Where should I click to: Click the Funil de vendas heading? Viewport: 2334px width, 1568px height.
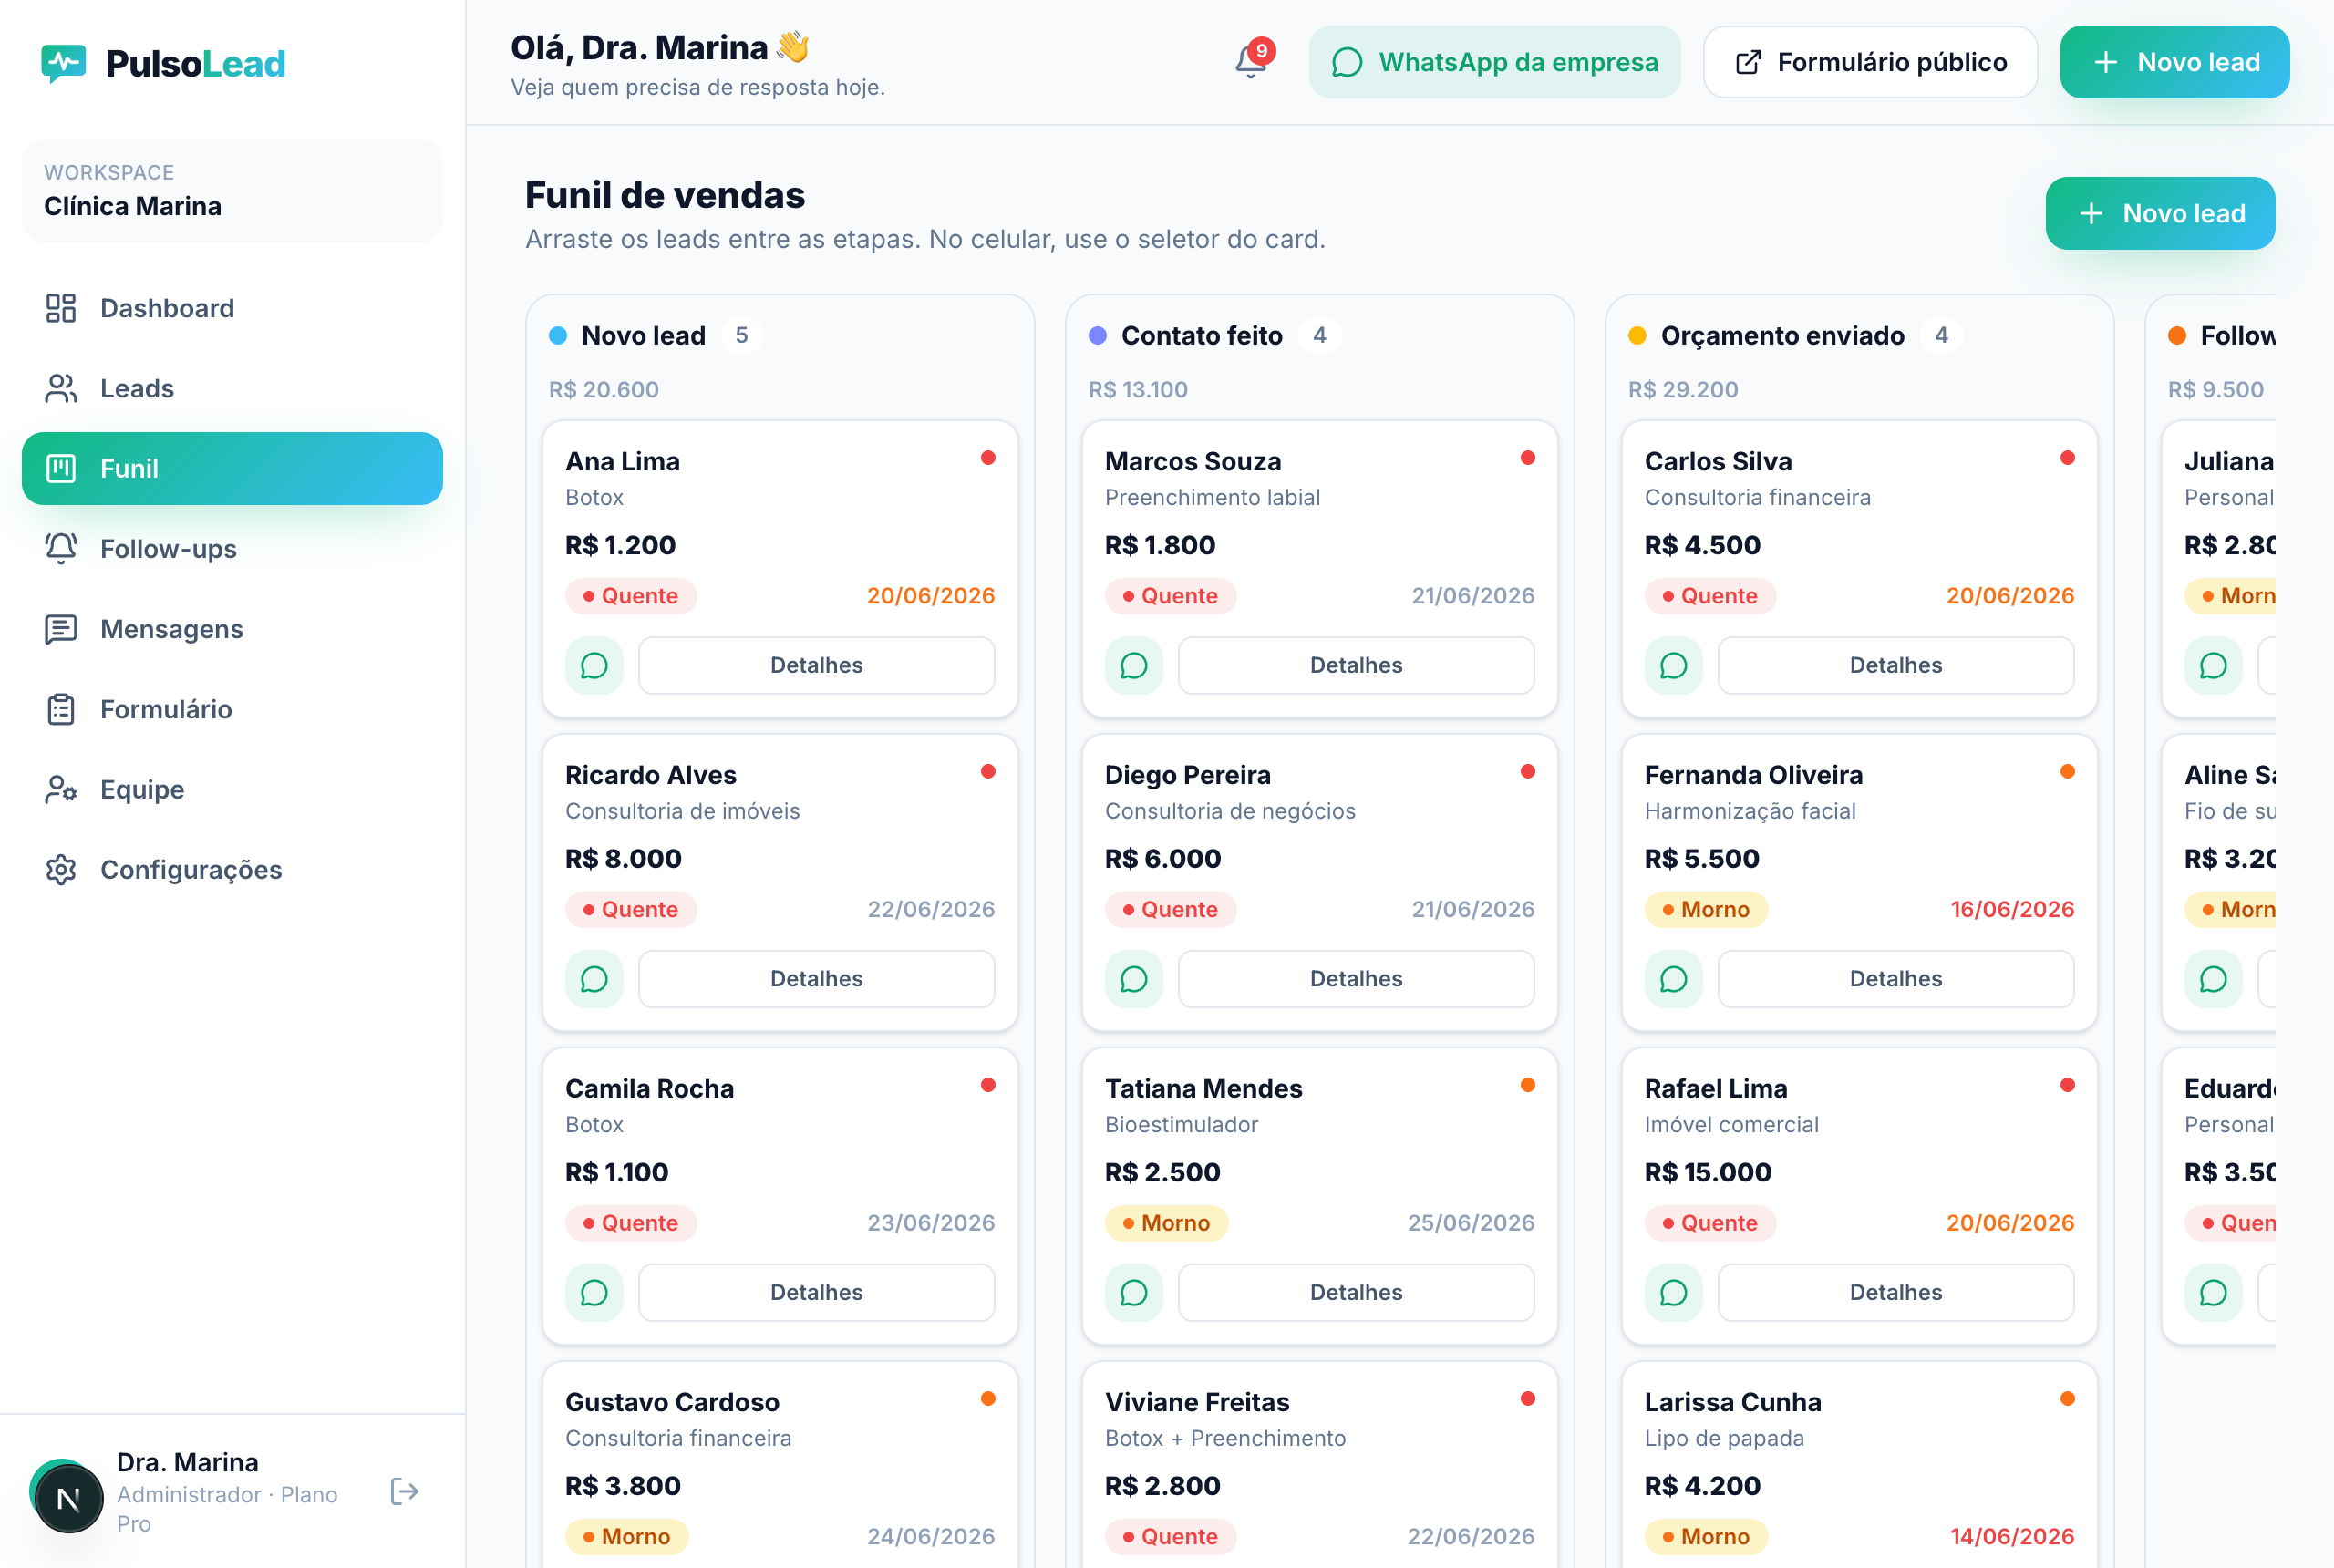[665, 195]
